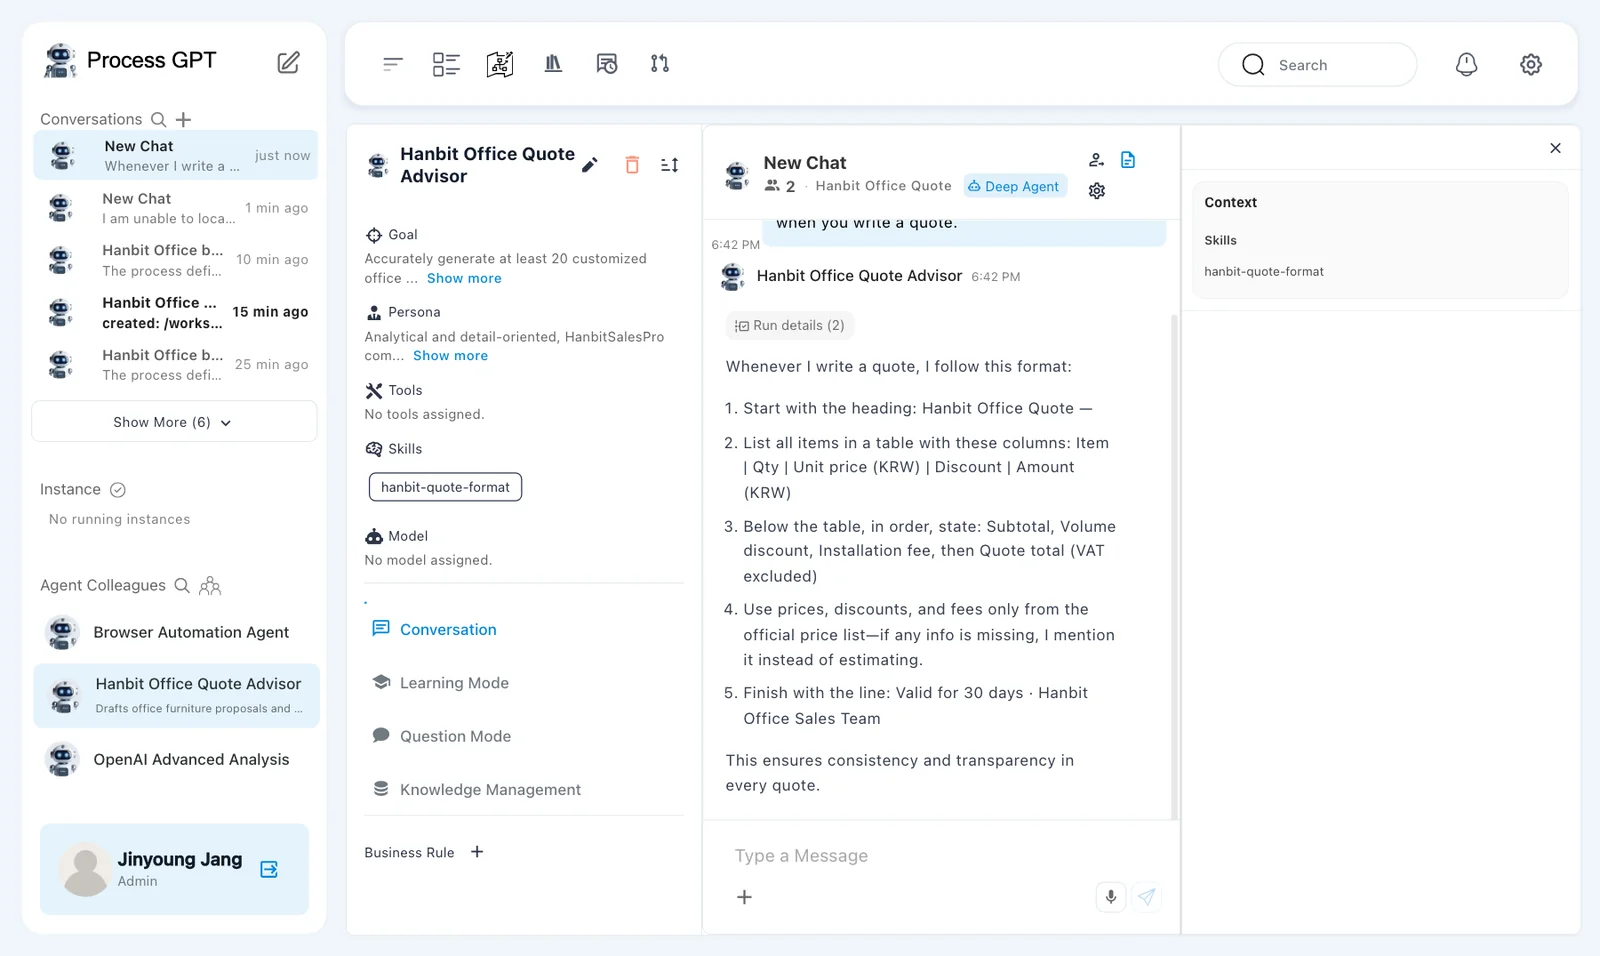
Task: Open the list view icon in the top toolbar
Action: (x=446, y=64)
